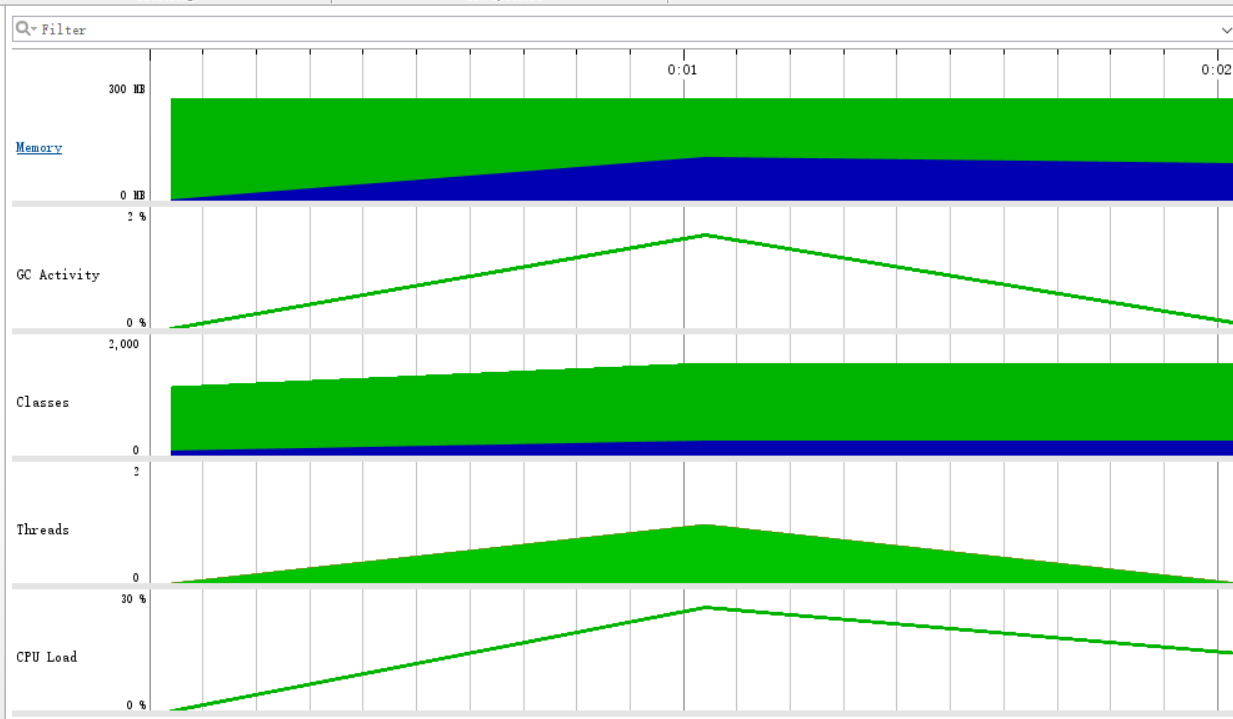
Task: Click the 0:02 time marker
Action: 1216,70
